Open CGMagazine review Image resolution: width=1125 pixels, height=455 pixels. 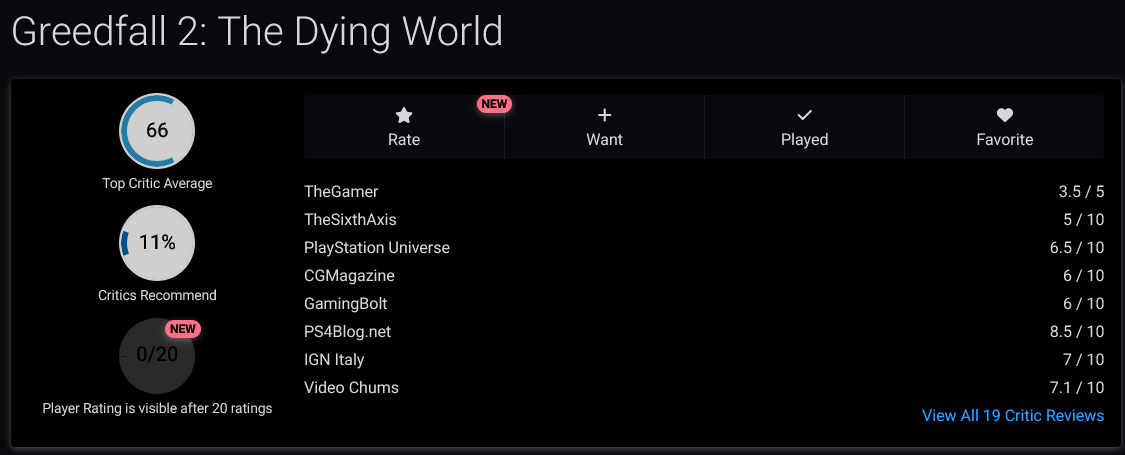(x=349, y=276)
